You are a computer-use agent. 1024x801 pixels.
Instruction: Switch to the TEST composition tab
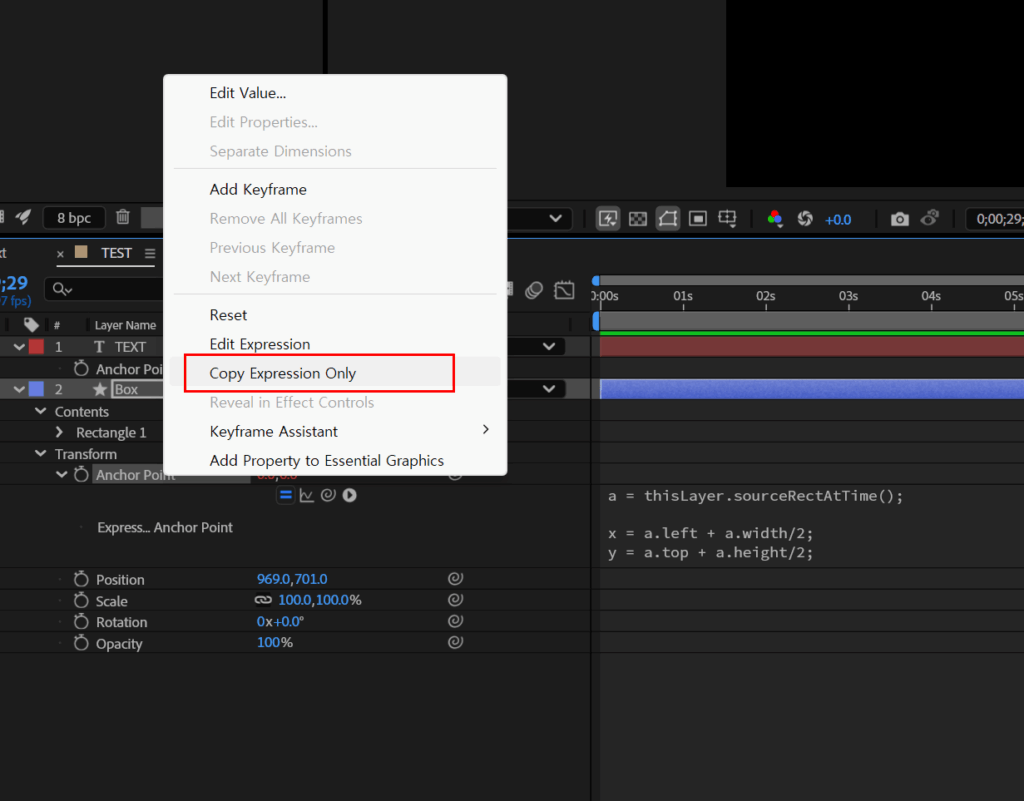pos(116,253)
